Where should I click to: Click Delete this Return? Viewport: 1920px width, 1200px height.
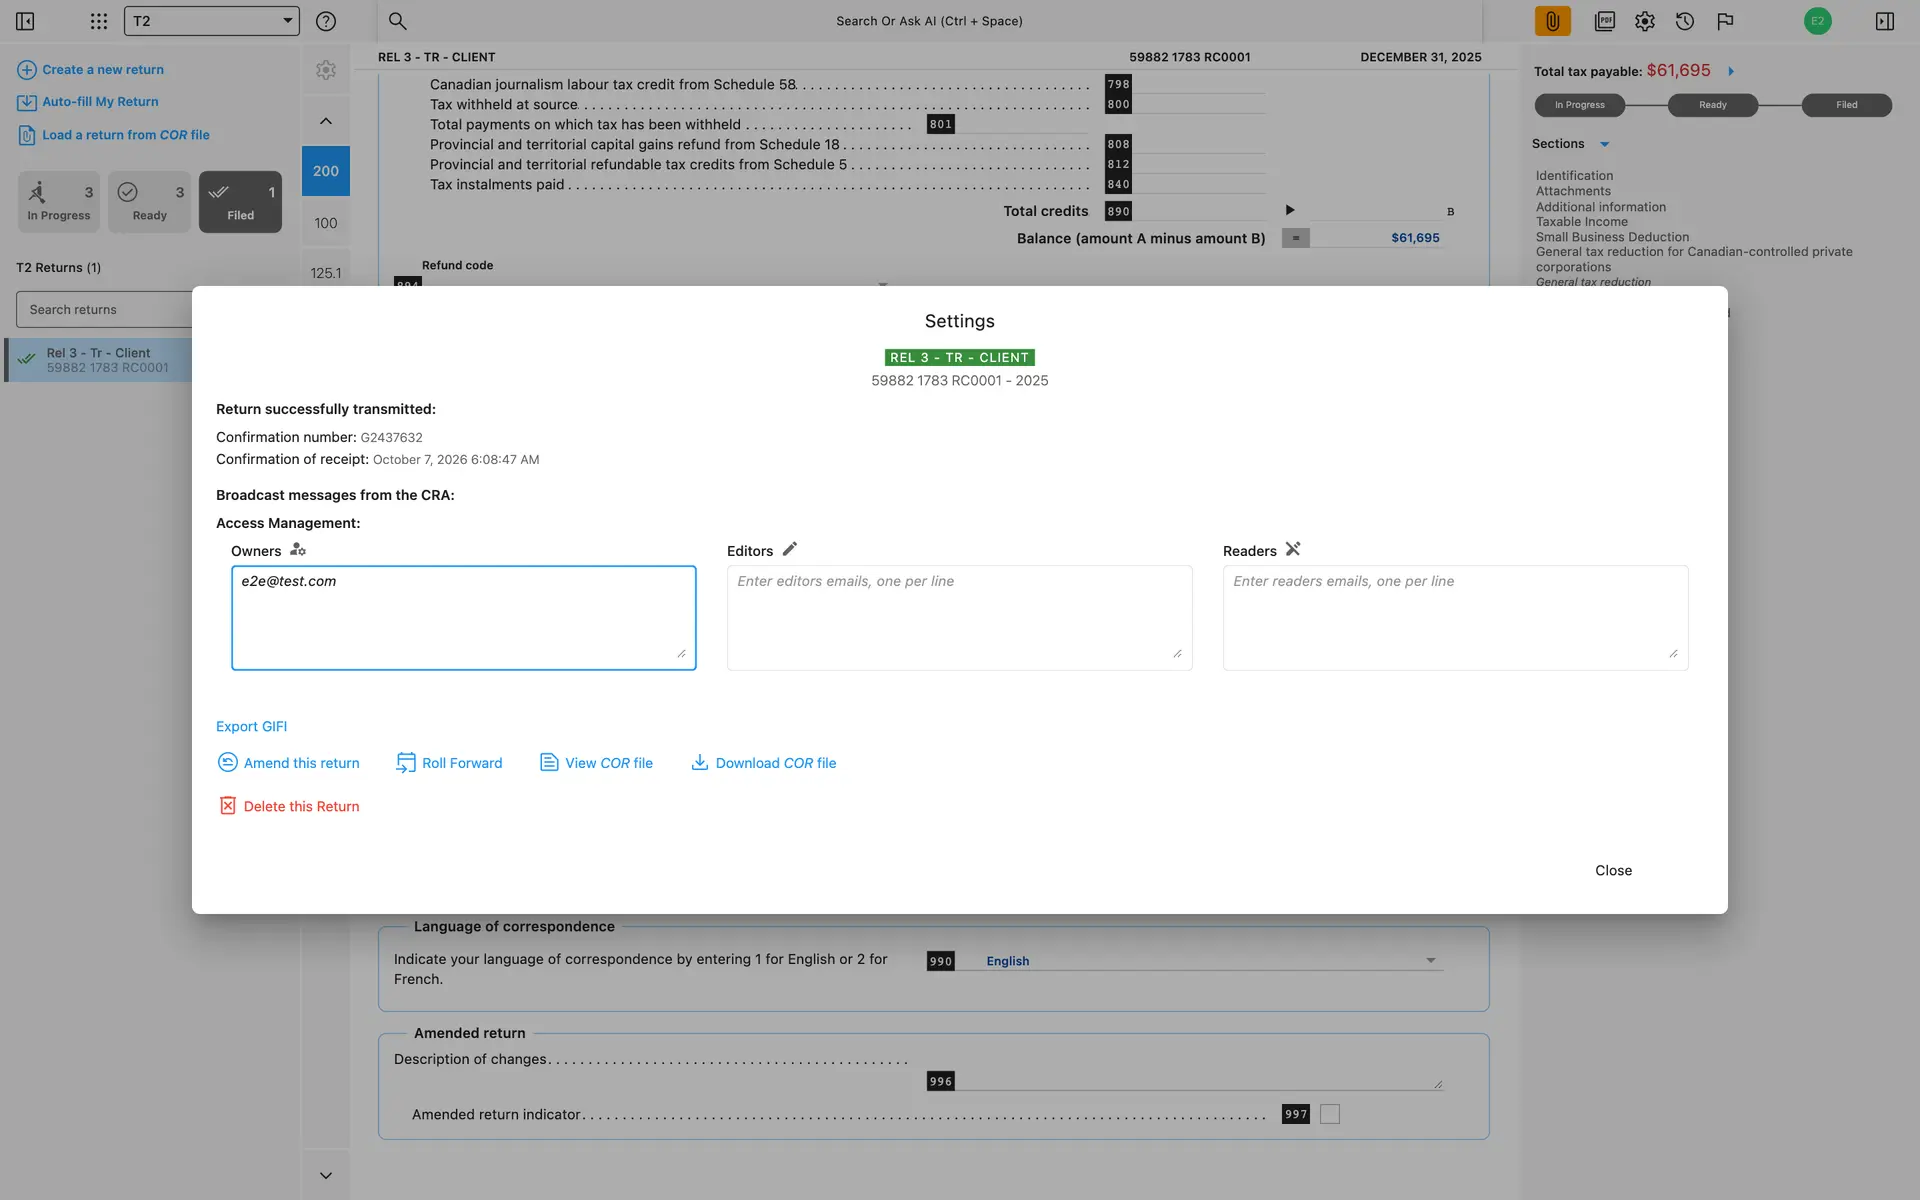tap(289, 806)
